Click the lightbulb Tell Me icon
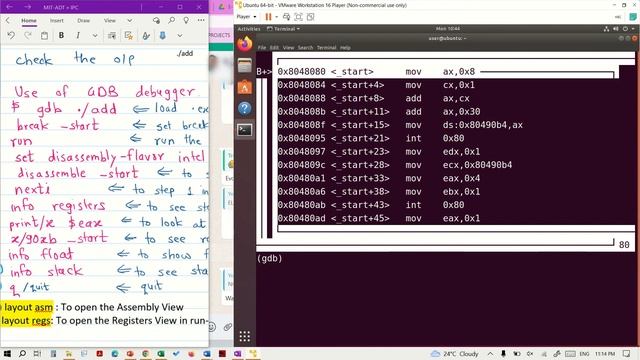The height and width of the screenshot is (360, 640). [186, 20]
